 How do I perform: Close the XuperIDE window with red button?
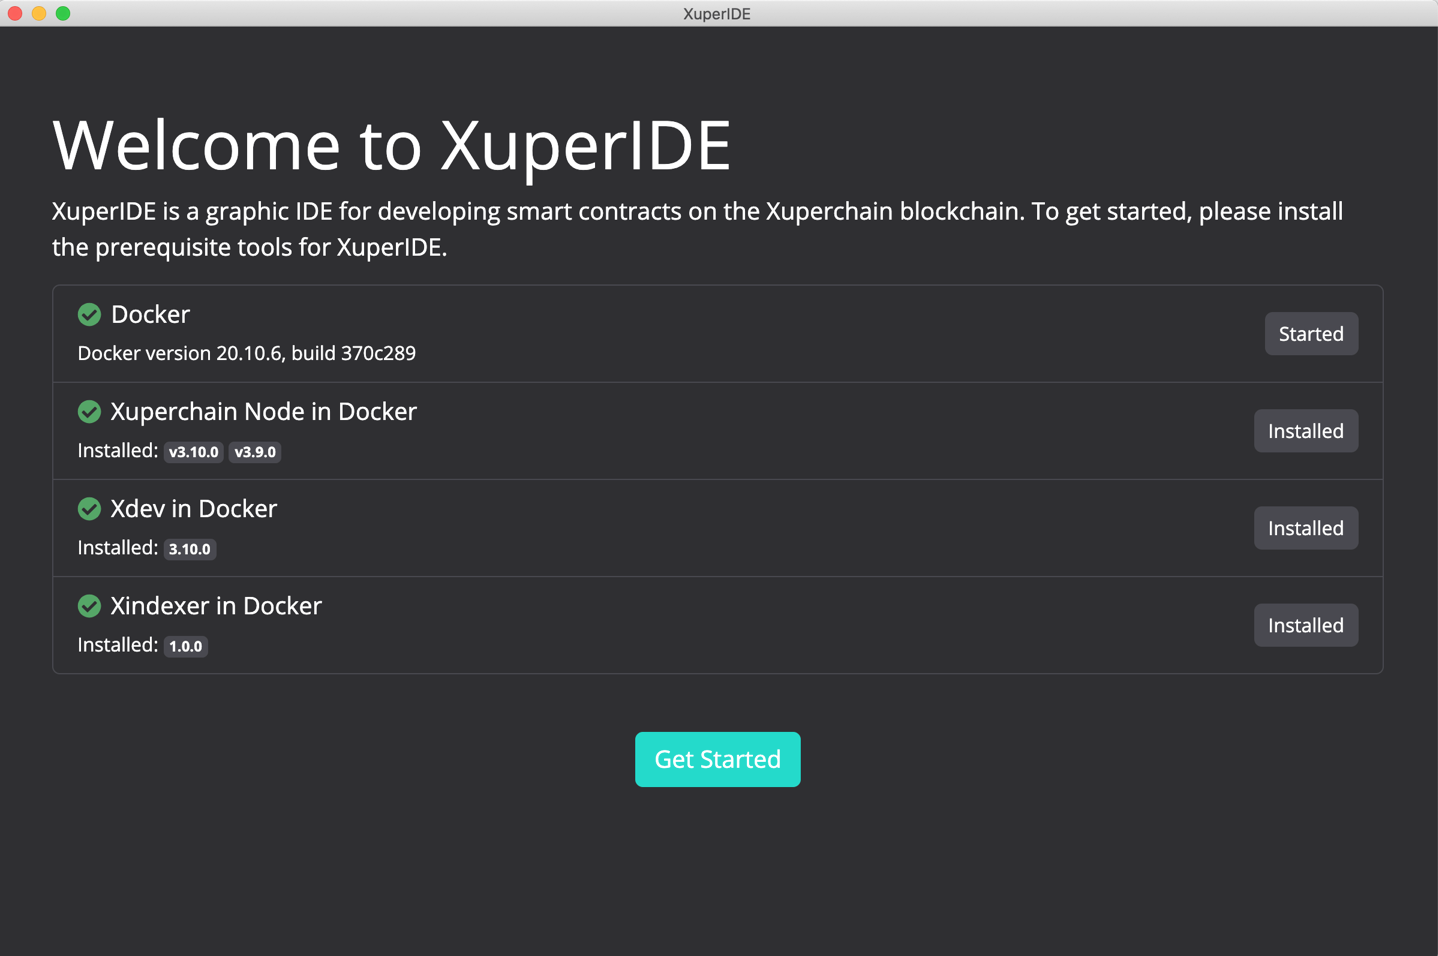(15, 13)
